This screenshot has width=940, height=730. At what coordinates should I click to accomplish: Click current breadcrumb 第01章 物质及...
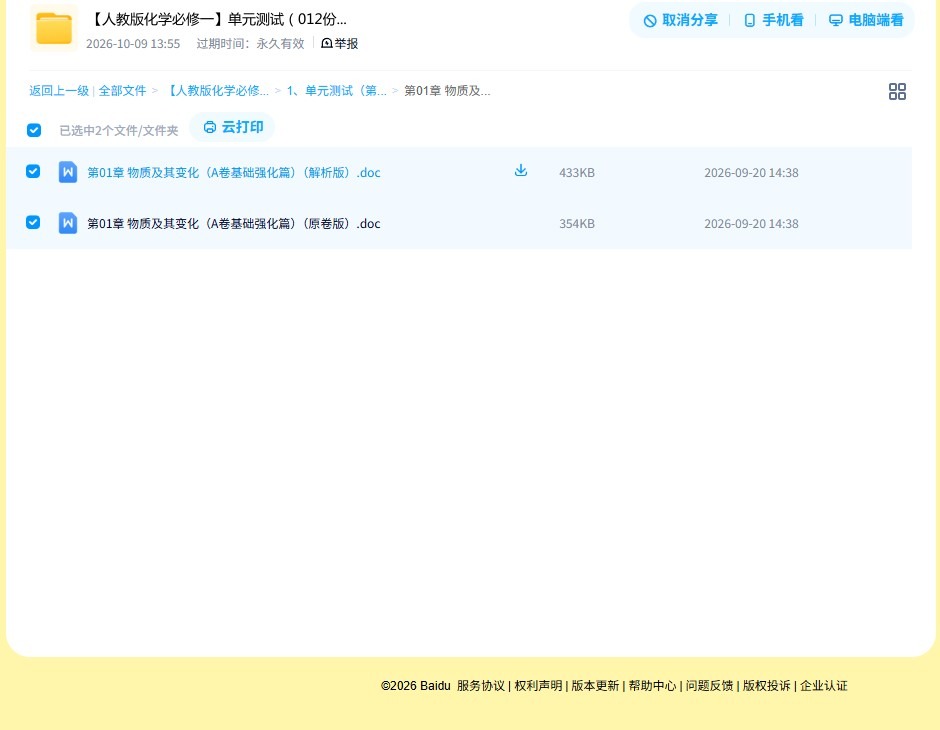(447, 91)
